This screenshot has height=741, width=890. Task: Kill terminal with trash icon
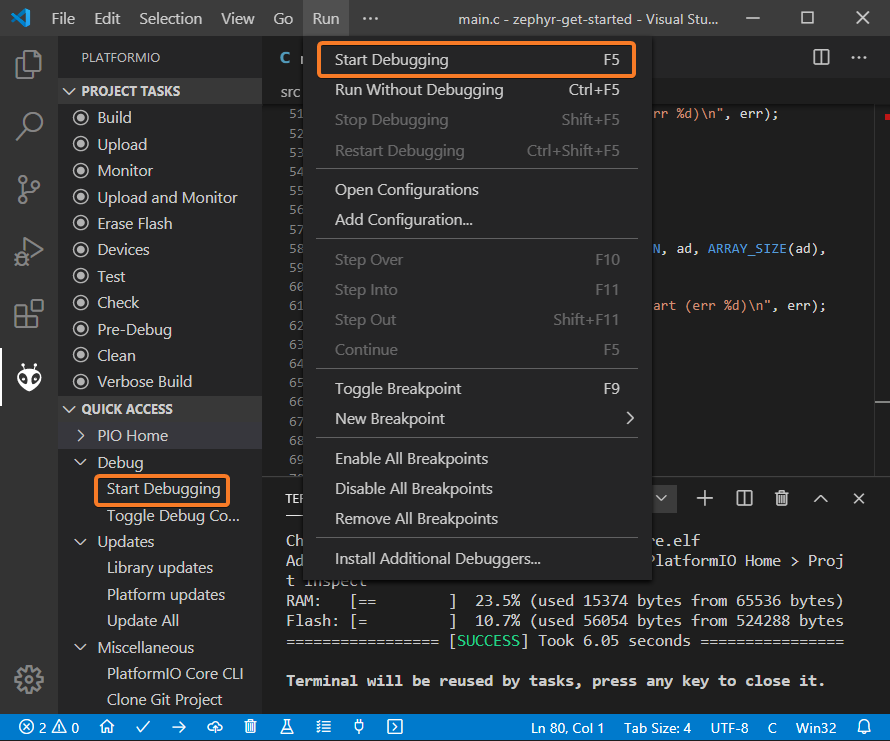(x=782, y=499)
